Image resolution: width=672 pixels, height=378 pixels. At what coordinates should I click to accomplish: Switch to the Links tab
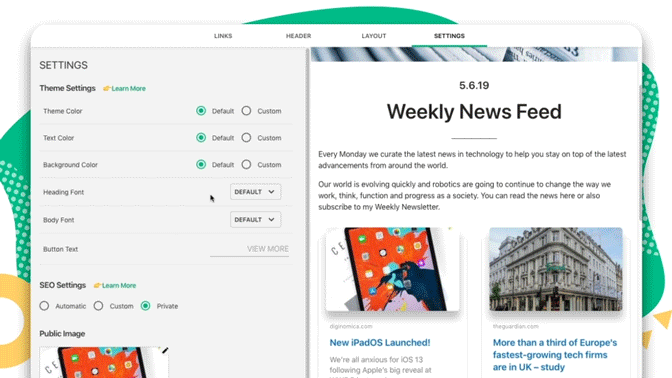click(x=223, y=36)
